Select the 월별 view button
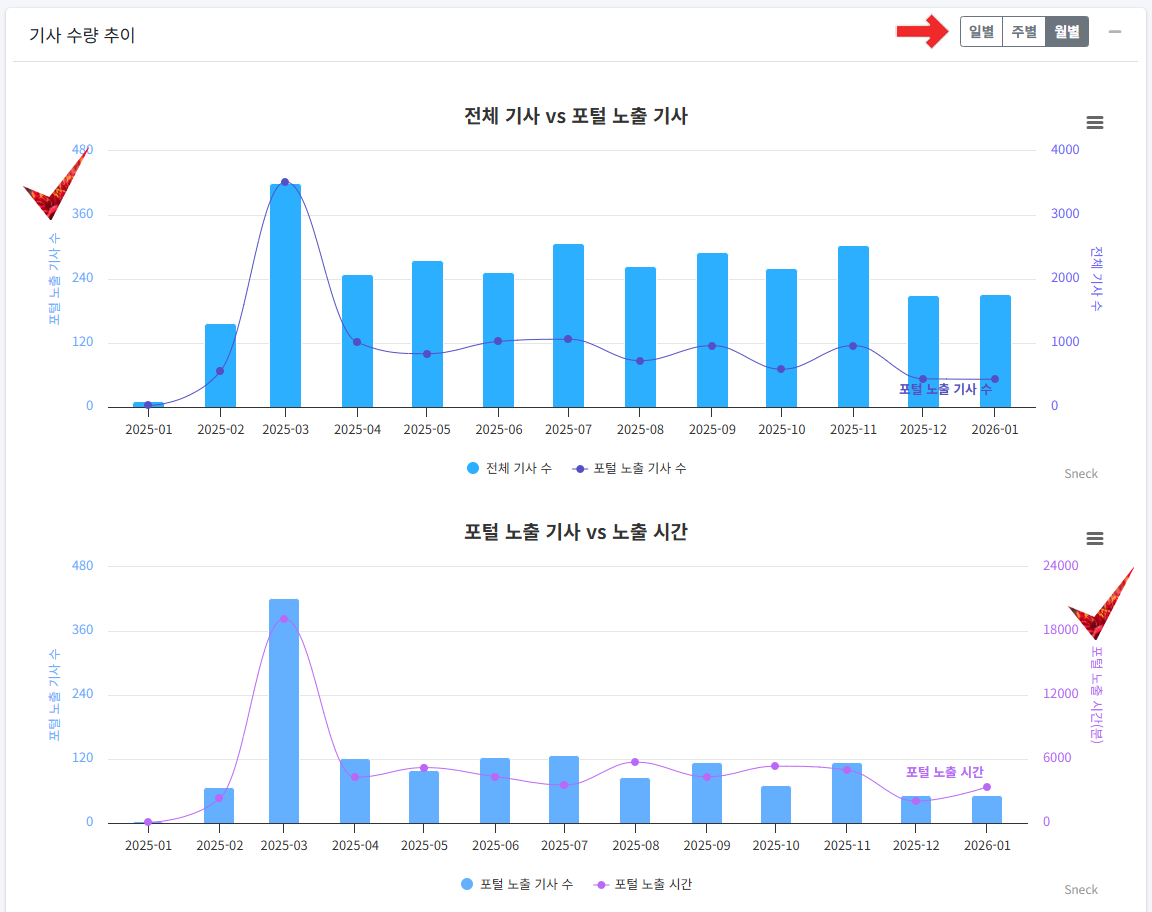 [1066, 30]
